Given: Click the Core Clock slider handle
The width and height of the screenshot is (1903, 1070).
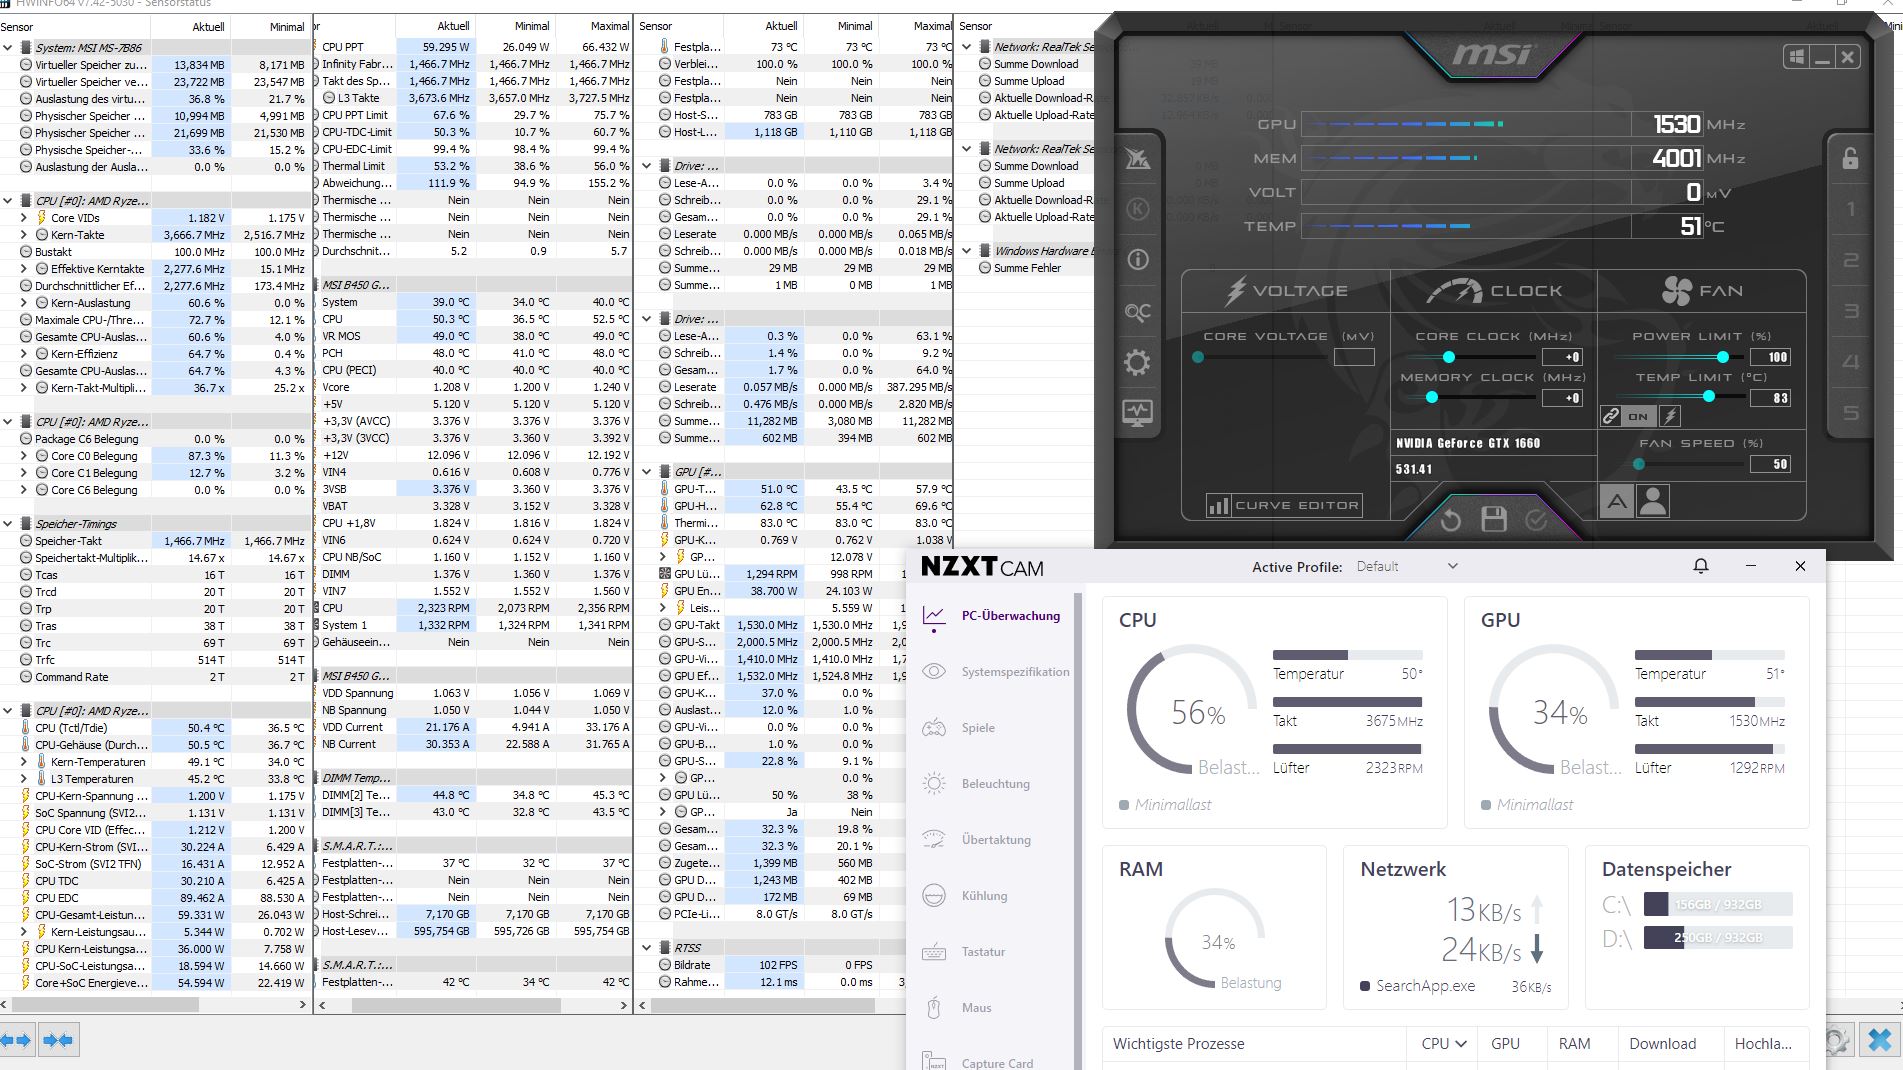Looking at the screenshot, I should click(x=1448, y=357).
